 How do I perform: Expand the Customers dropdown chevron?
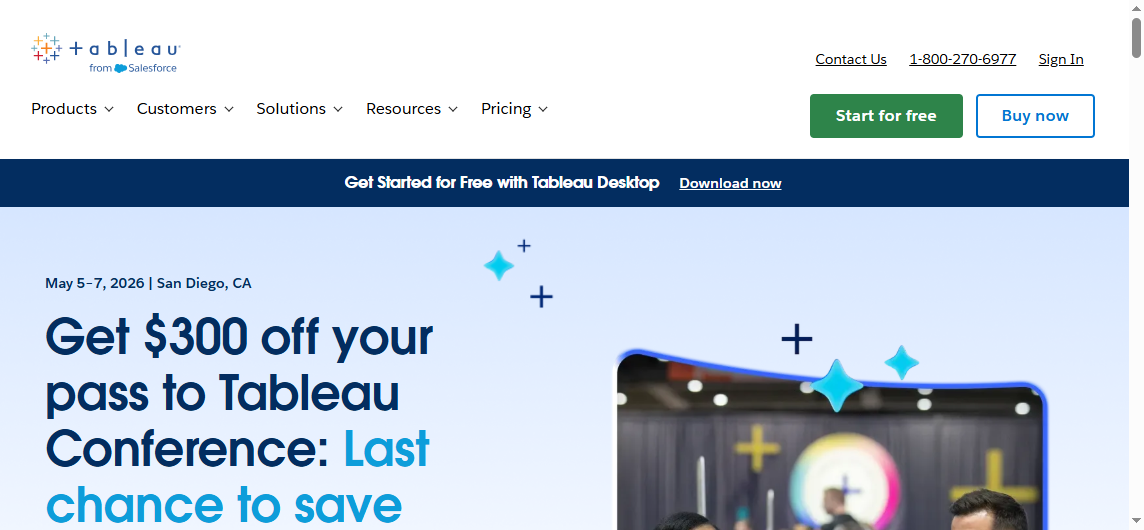tap(228, 110)
